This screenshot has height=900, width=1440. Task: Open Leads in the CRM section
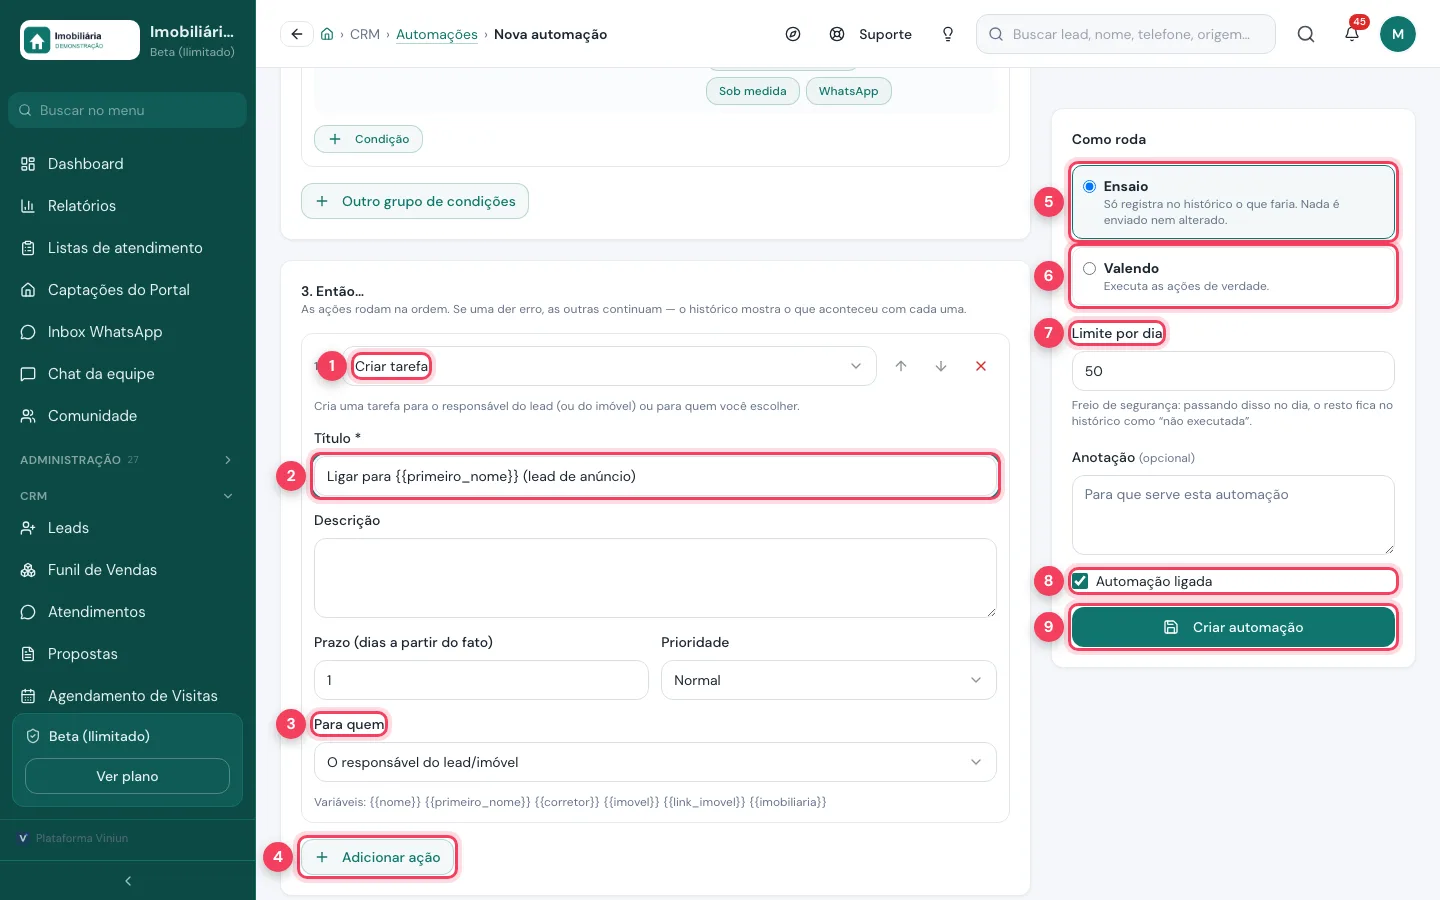127,528
